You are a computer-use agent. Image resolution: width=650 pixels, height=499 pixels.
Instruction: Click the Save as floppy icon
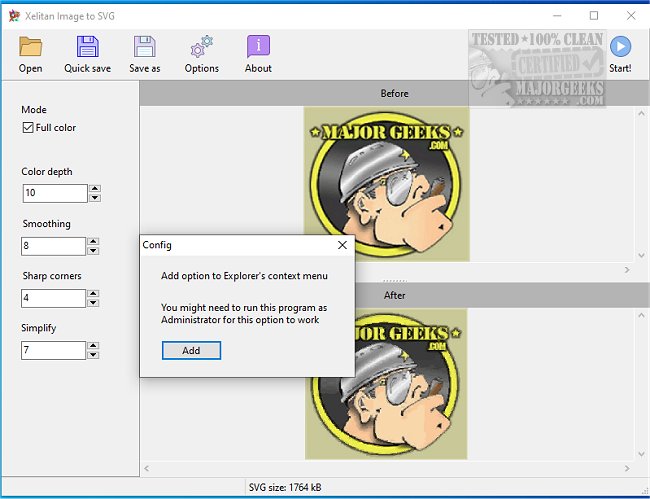coord(144,46)
